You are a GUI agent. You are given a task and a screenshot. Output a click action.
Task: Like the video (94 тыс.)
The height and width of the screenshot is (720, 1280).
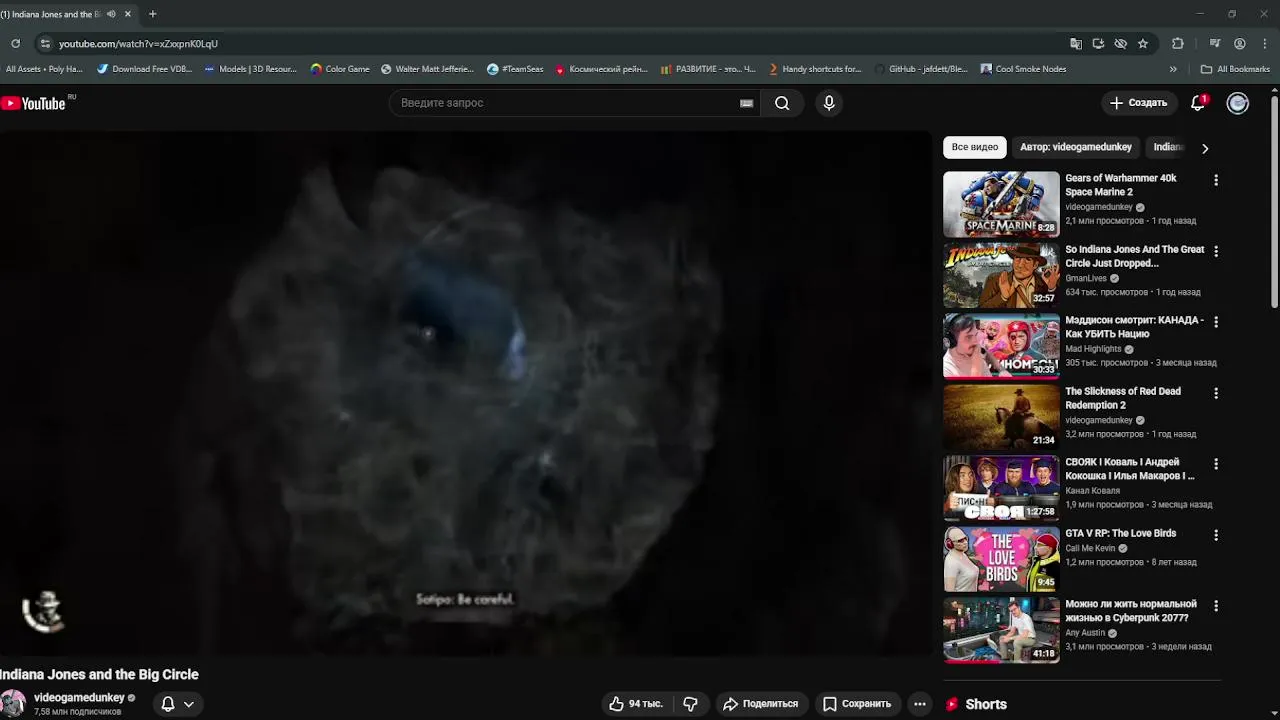coord(636,704)
